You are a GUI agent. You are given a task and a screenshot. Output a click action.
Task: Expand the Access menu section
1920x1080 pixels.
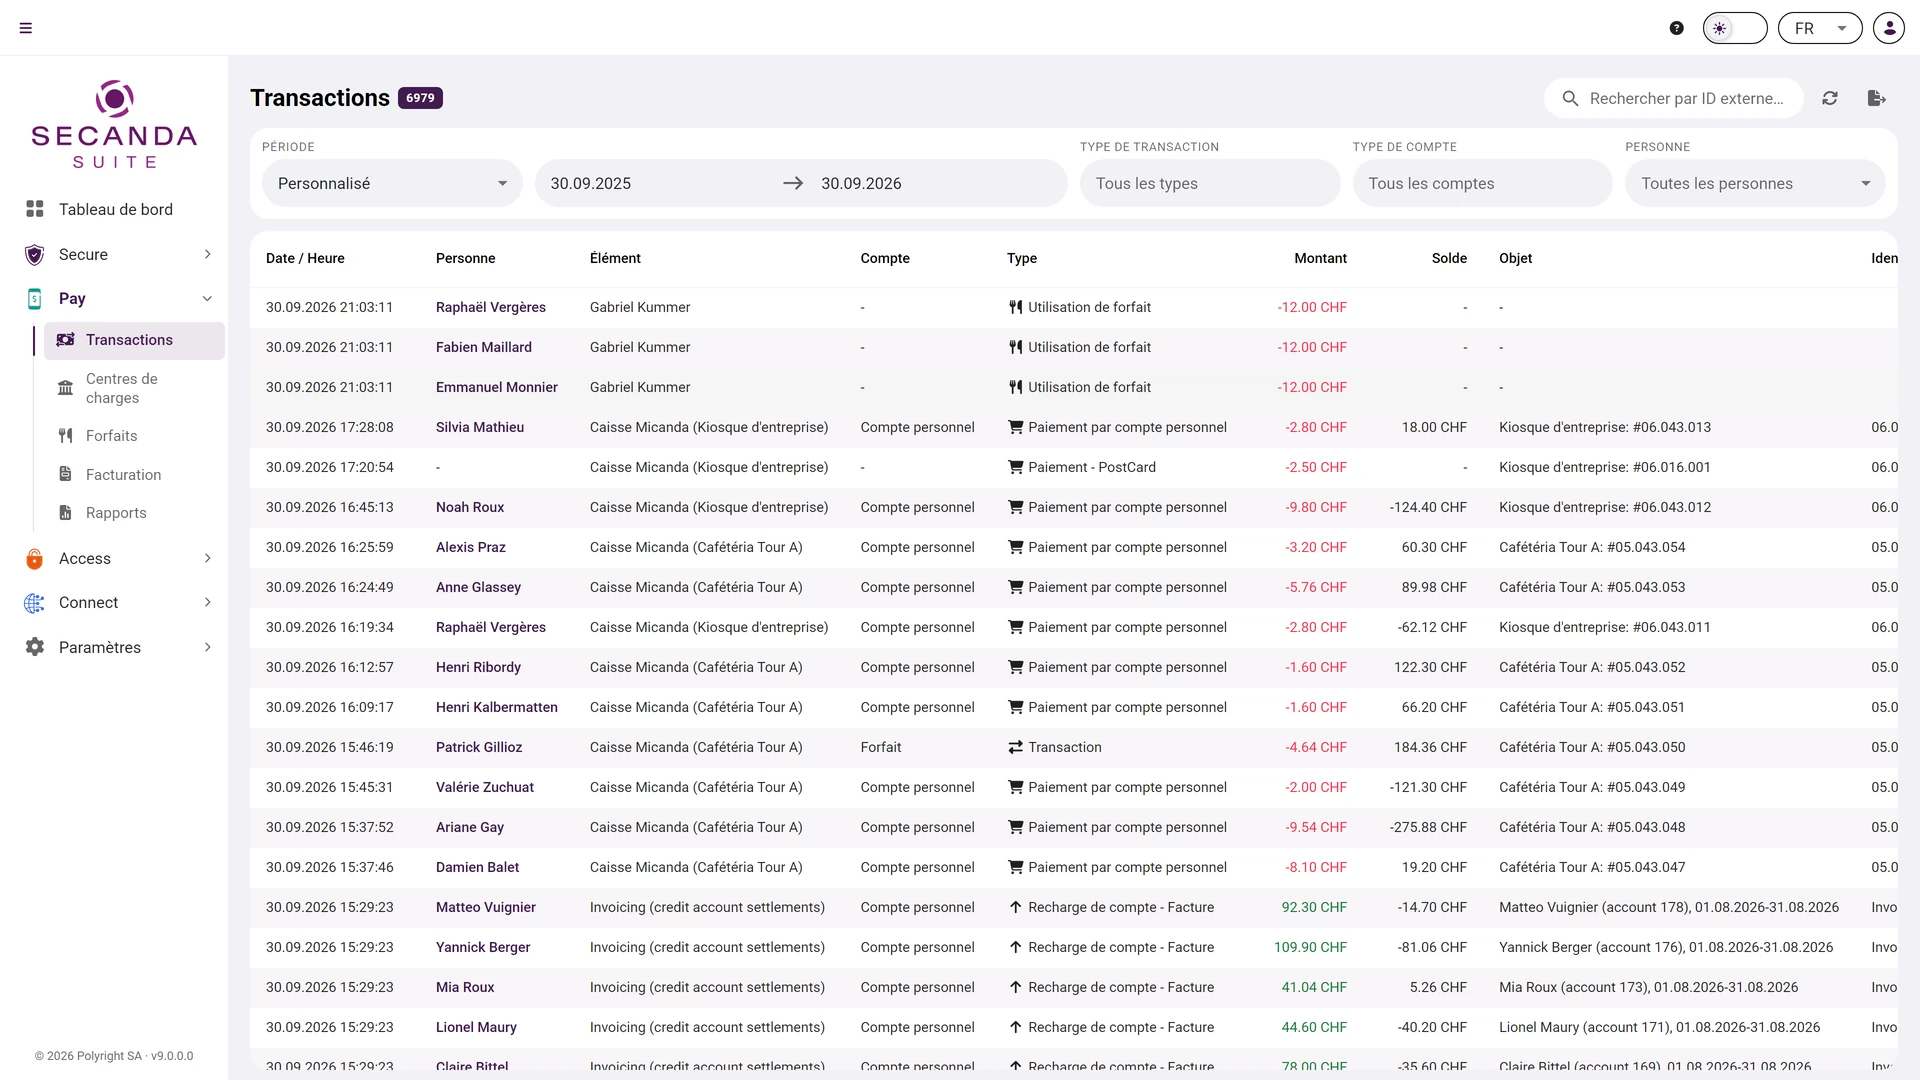pyautogui.click(x=118, y=558)
